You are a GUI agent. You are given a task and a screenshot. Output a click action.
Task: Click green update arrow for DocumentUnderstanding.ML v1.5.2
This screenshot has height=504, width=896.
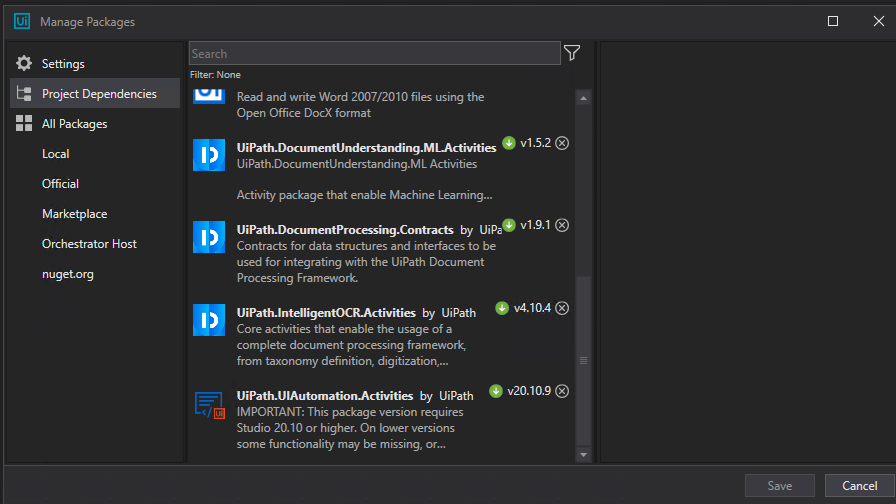click(509, 143)
